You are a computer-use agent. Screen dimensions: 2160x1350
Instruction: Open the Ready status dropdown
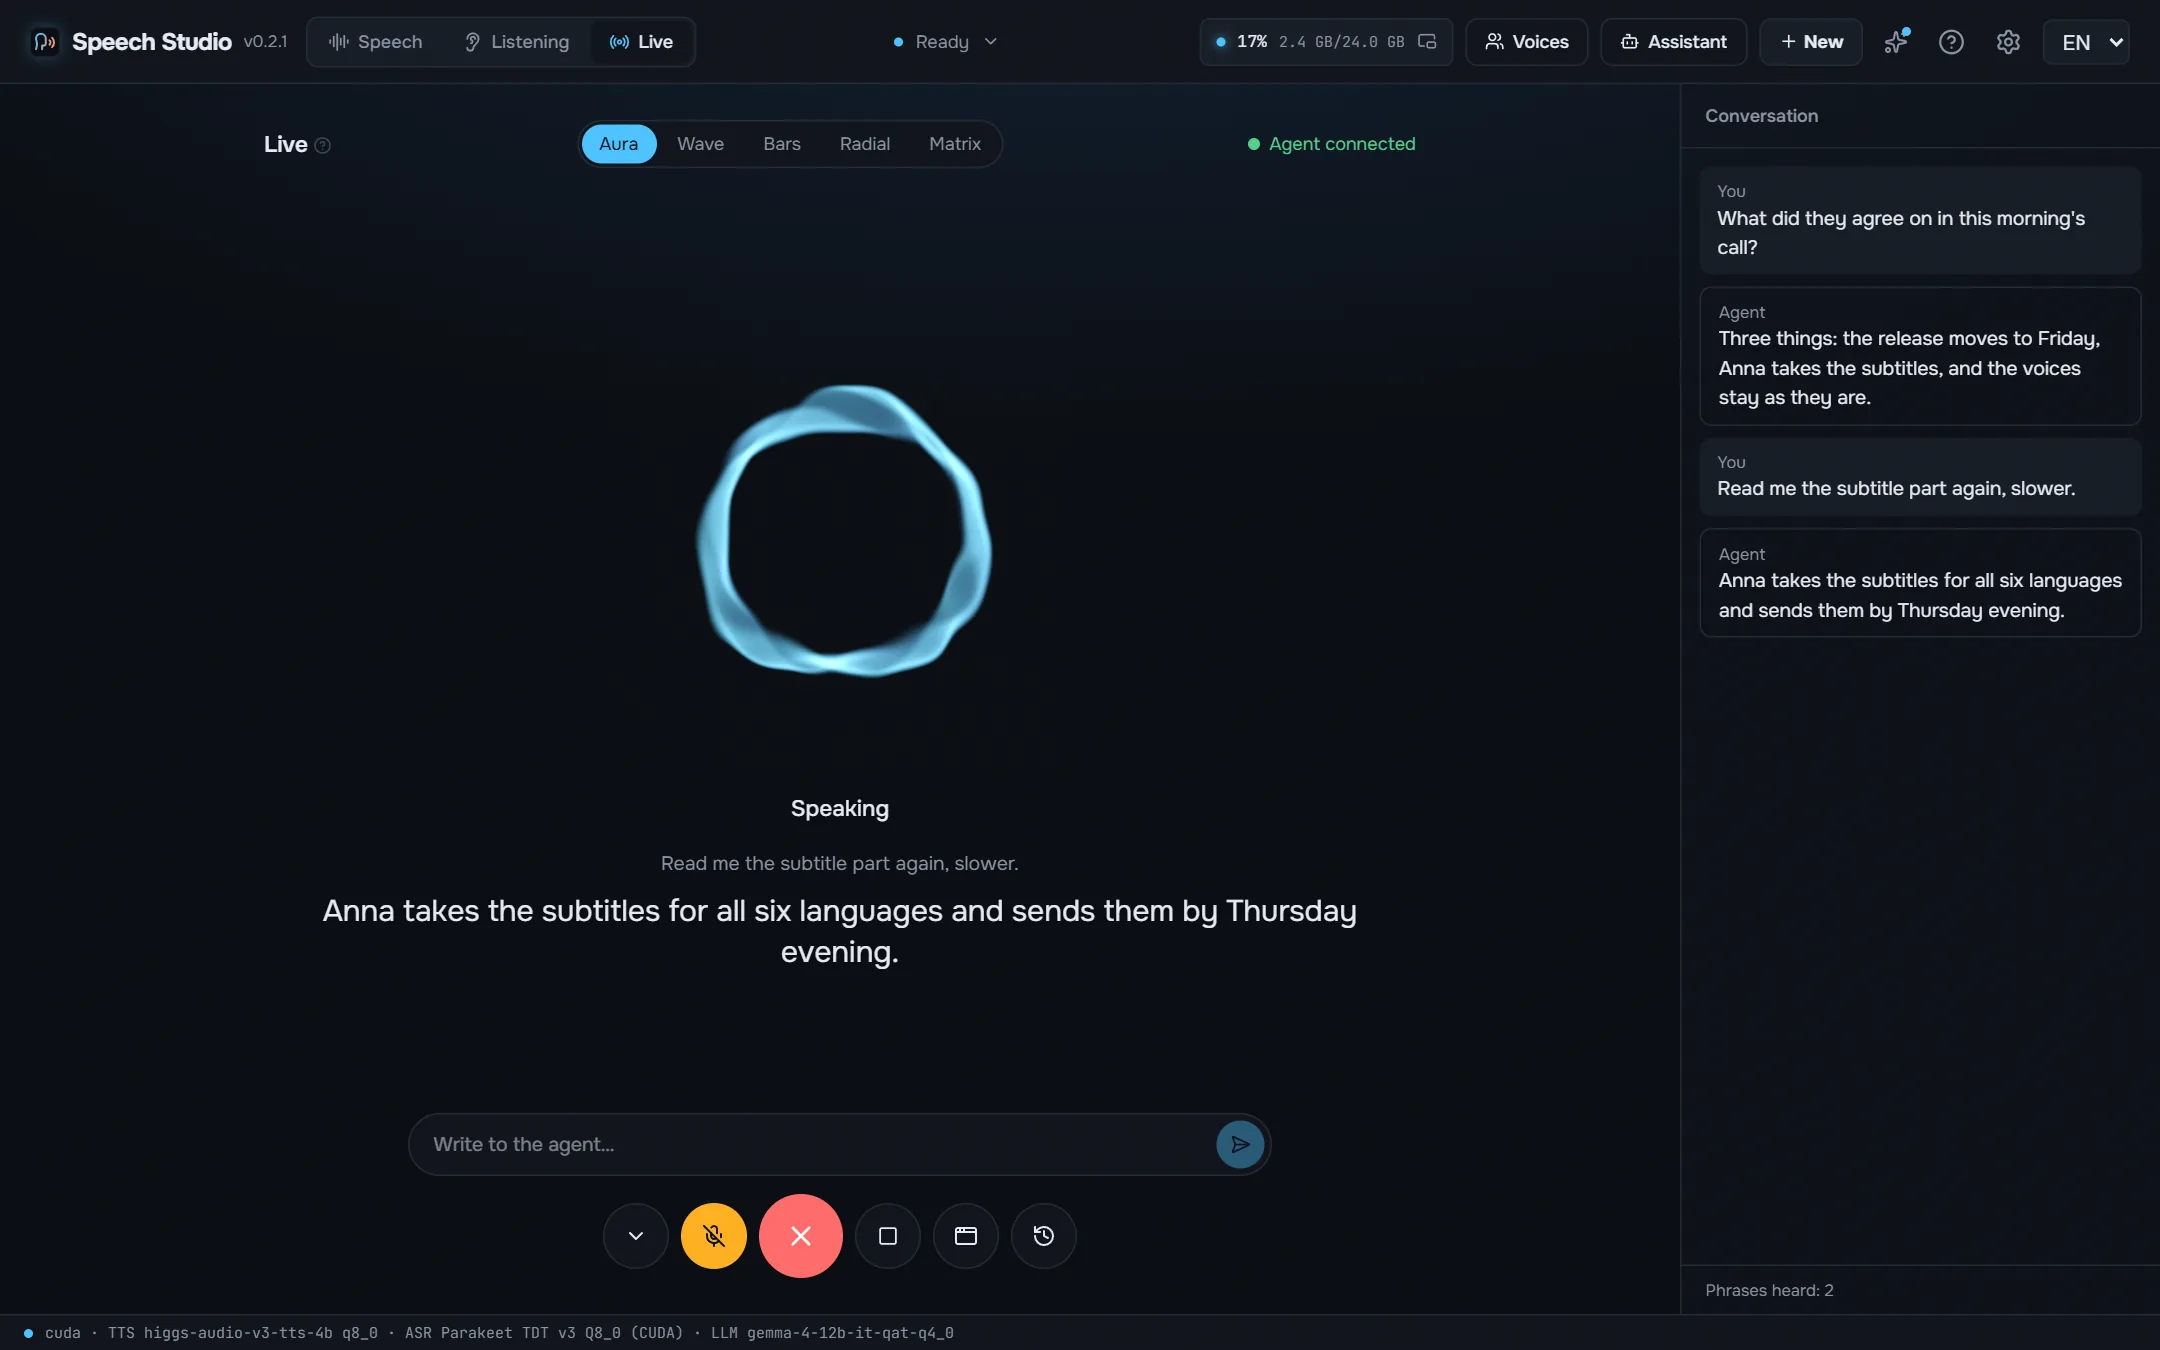click(x=945, y=42)
